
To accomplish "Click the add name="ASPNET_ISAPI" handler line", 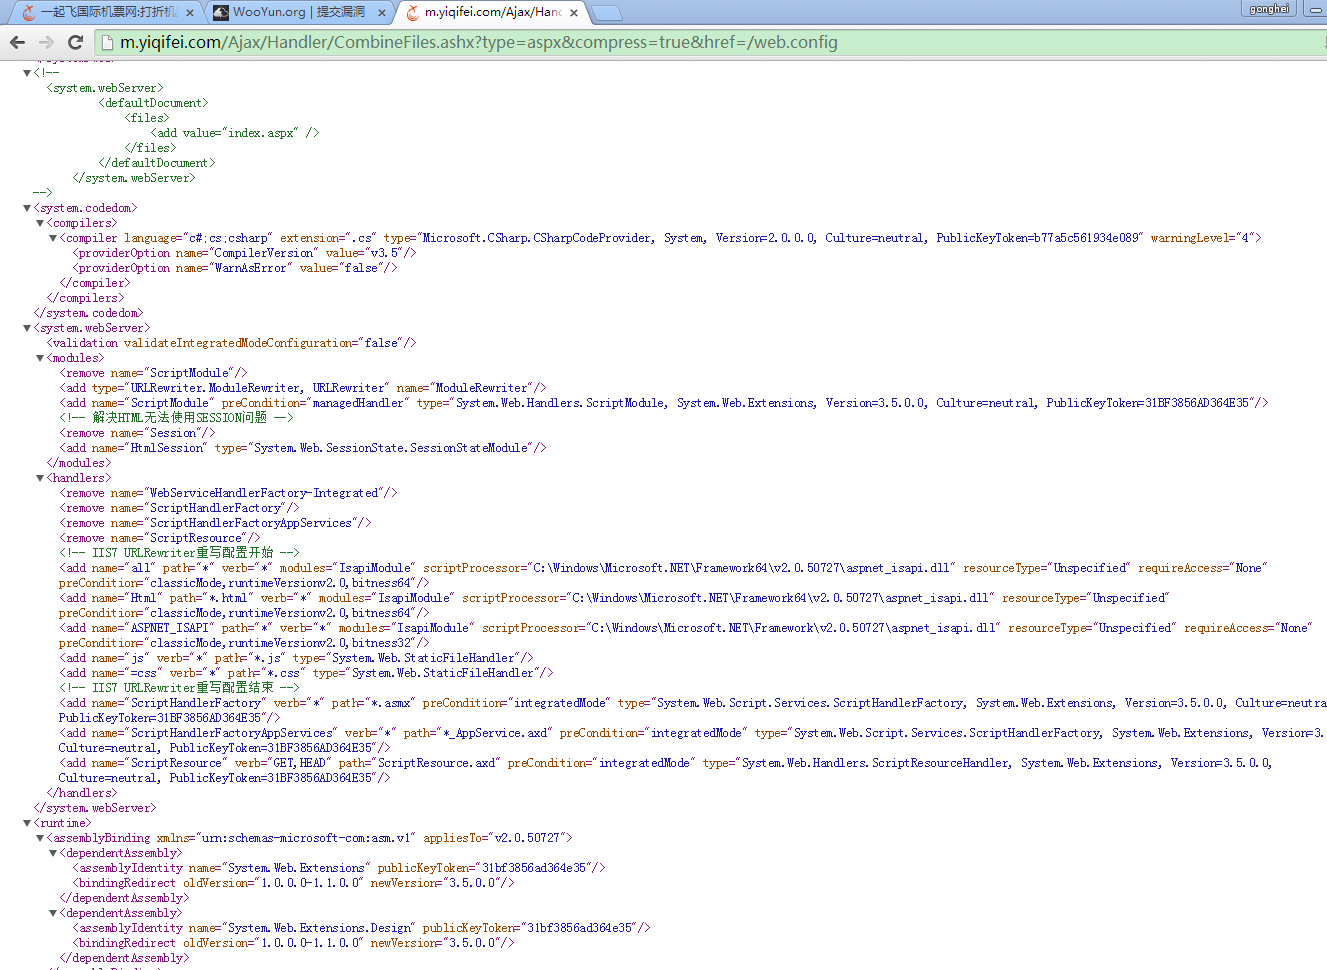I will point(685,635).
